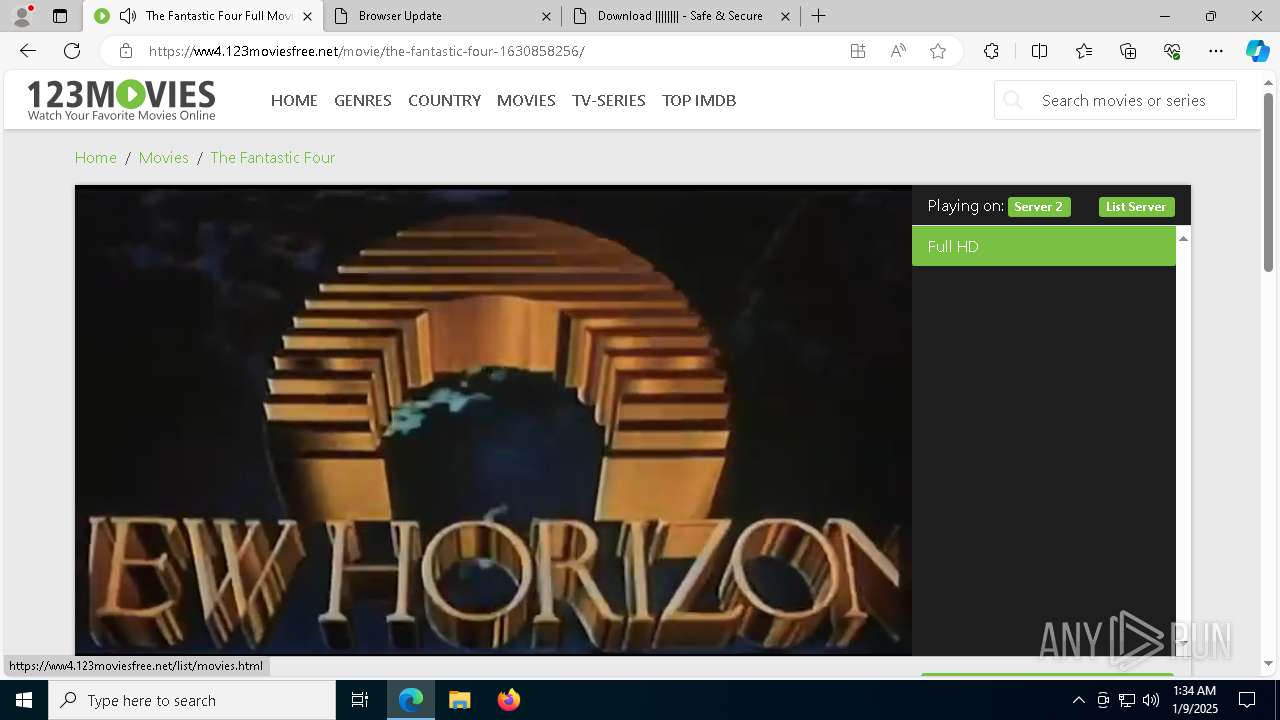The height and width of the screenshot is (720, 1280).
Task: Launch Firefox from the taskbar
Action: tap(509, 700)
